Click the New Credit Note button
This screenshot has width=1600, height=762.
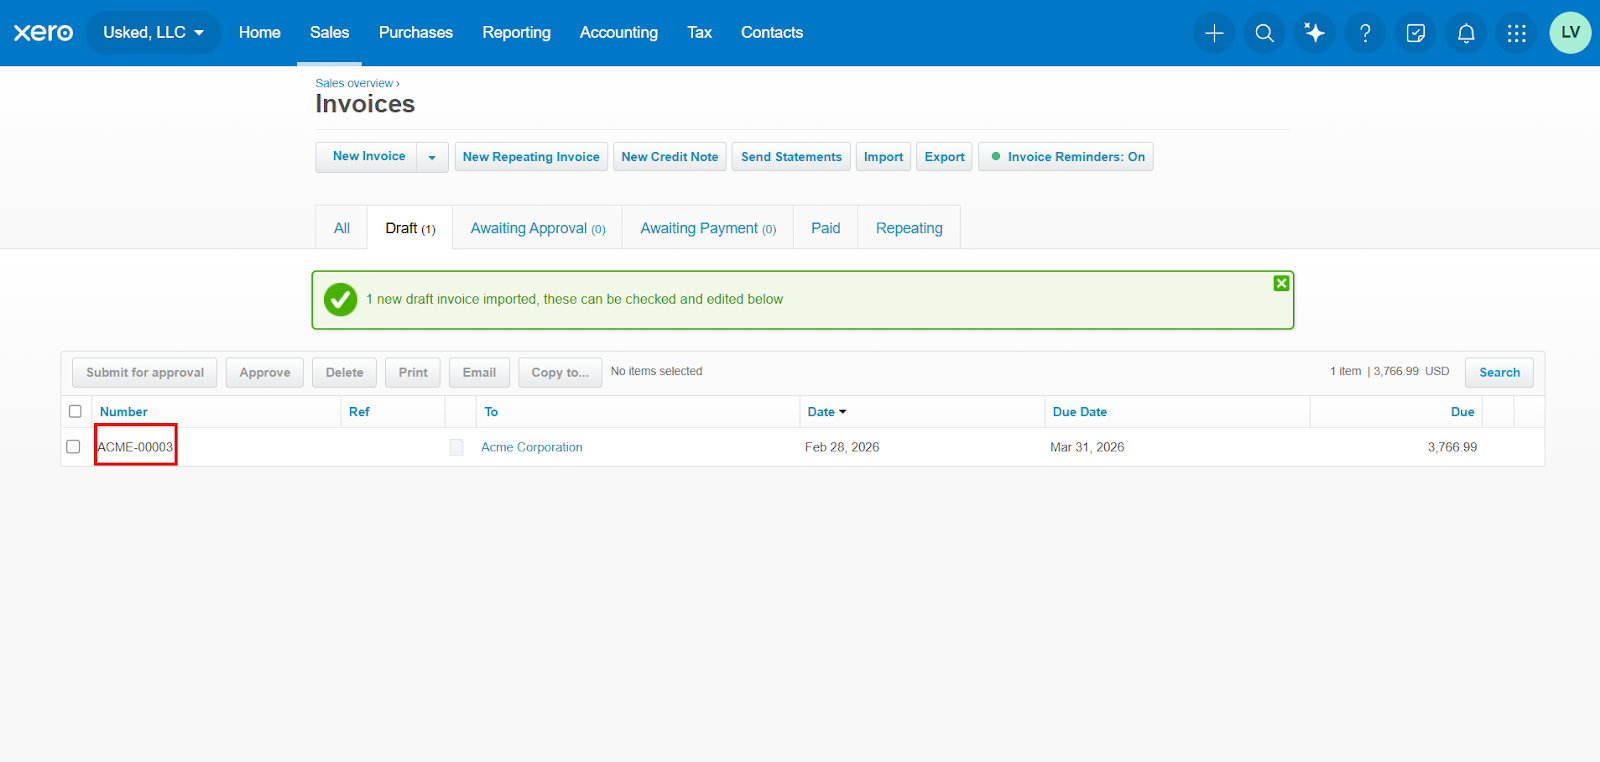pyautogui.click(x=670, y=157)
